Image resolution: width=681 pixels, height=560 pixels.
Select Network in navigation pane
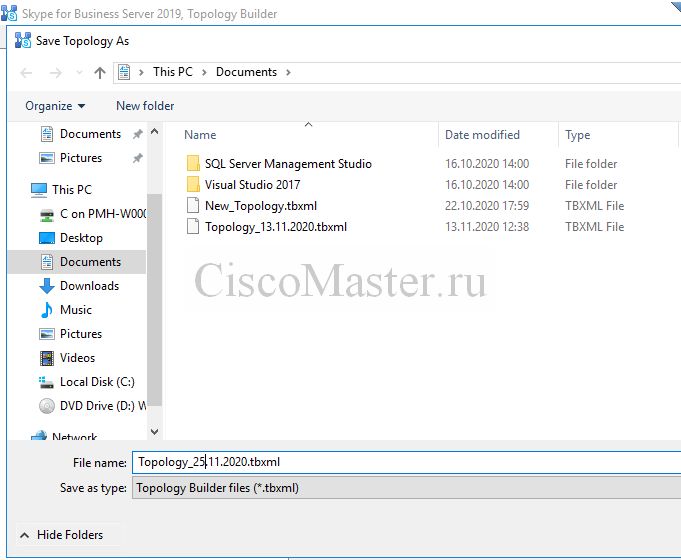75,436
